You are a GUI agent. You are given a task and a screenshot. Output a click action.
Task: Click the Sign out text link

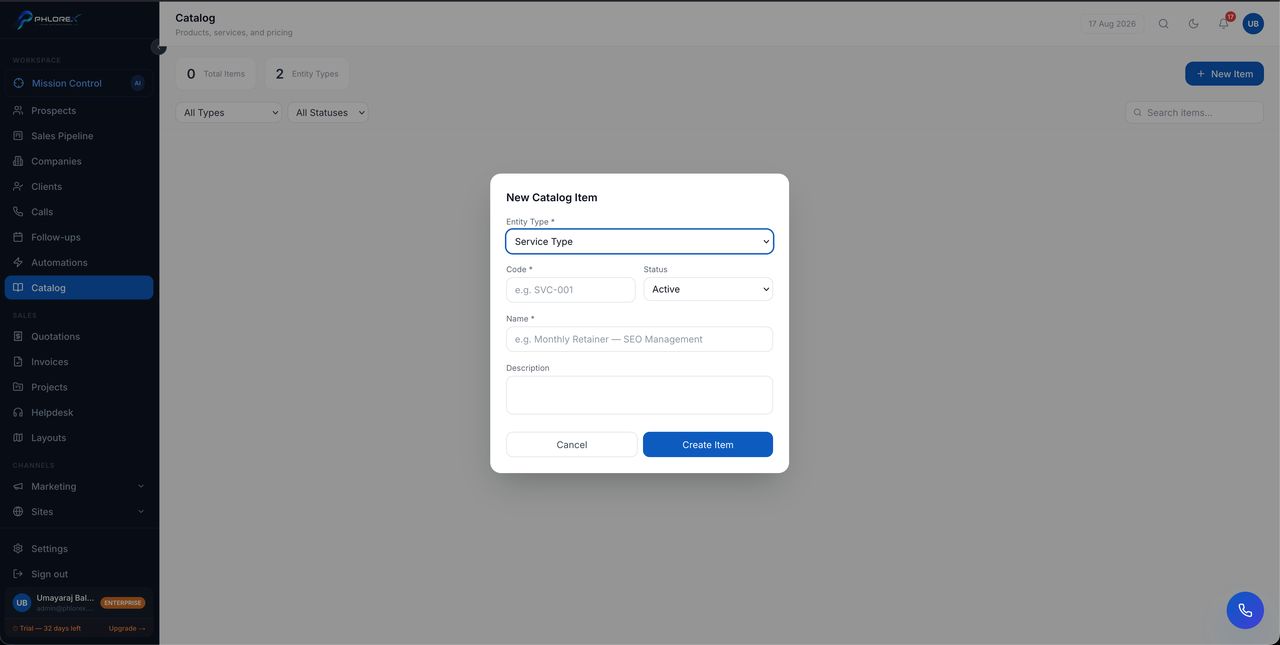pyautogui.click(x=49, y=574)
